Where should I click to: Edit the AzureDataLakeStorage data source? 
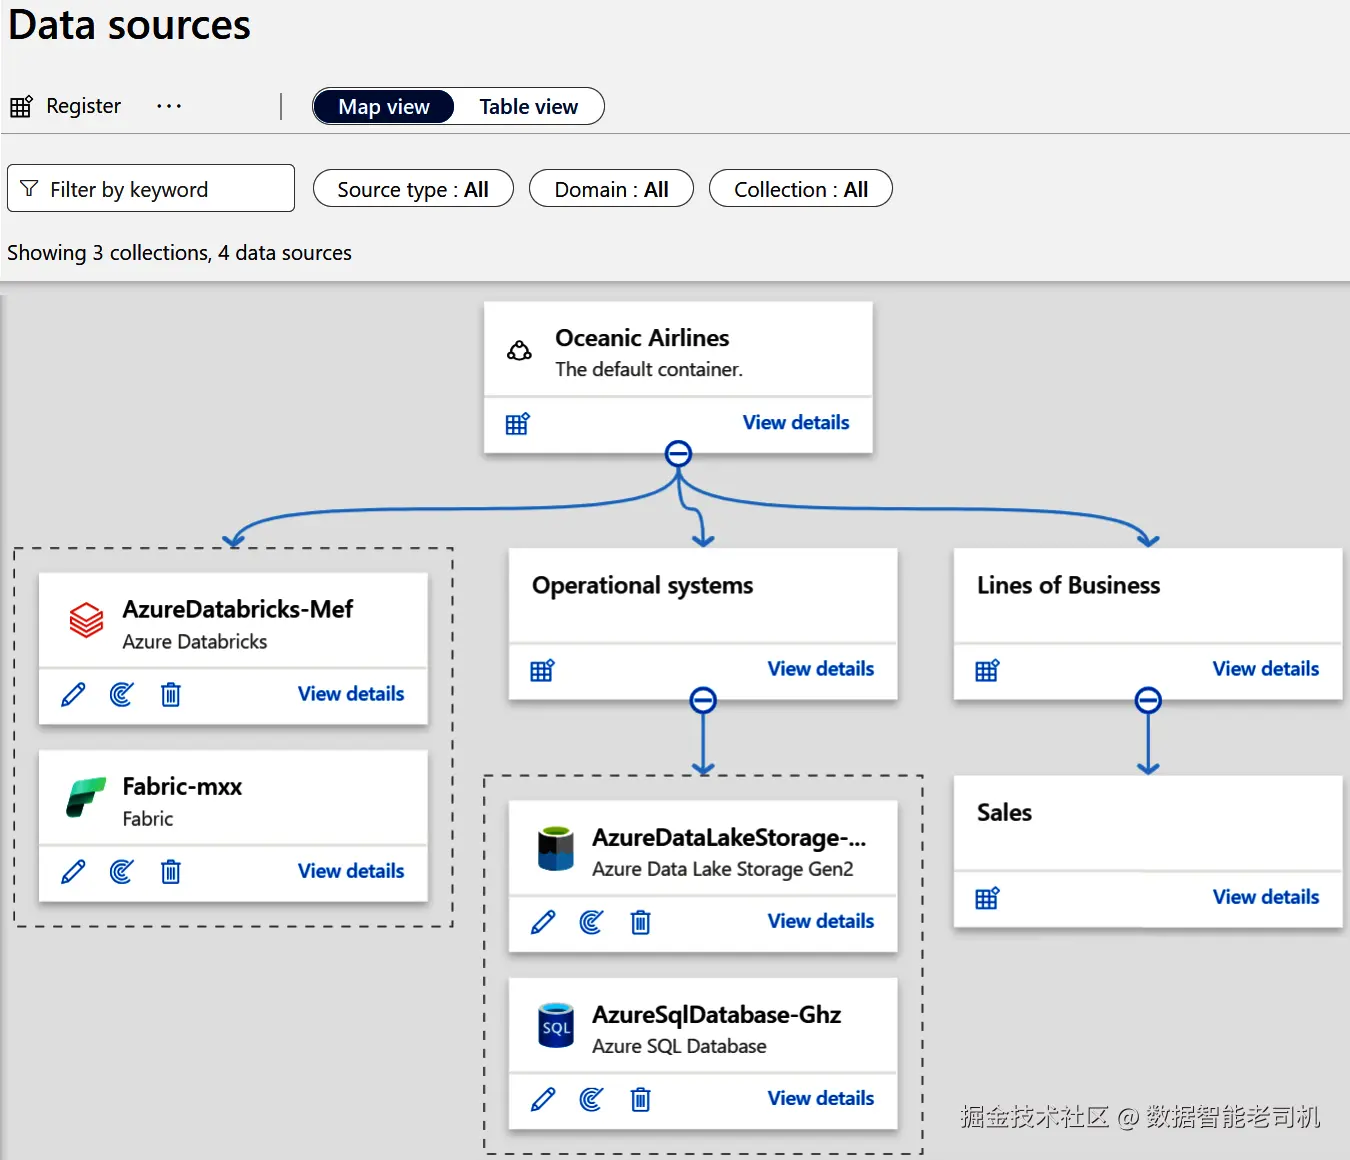click(543, 922)
